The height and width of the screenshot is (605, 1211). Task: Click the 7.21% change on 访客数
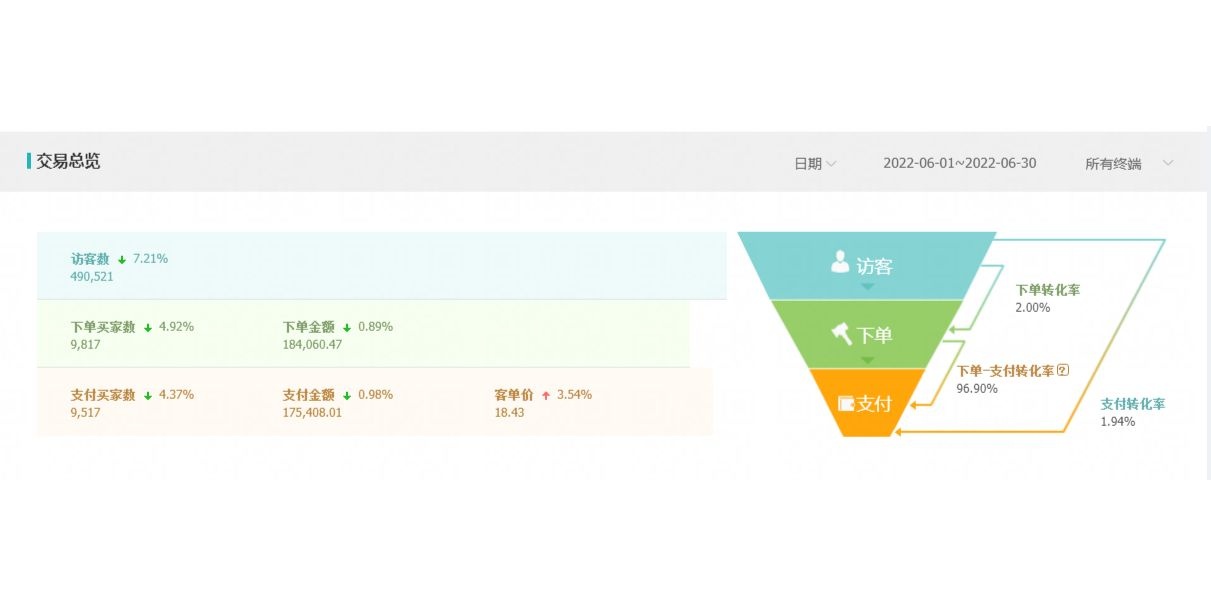pyautogui.click(x=150, y=259)
